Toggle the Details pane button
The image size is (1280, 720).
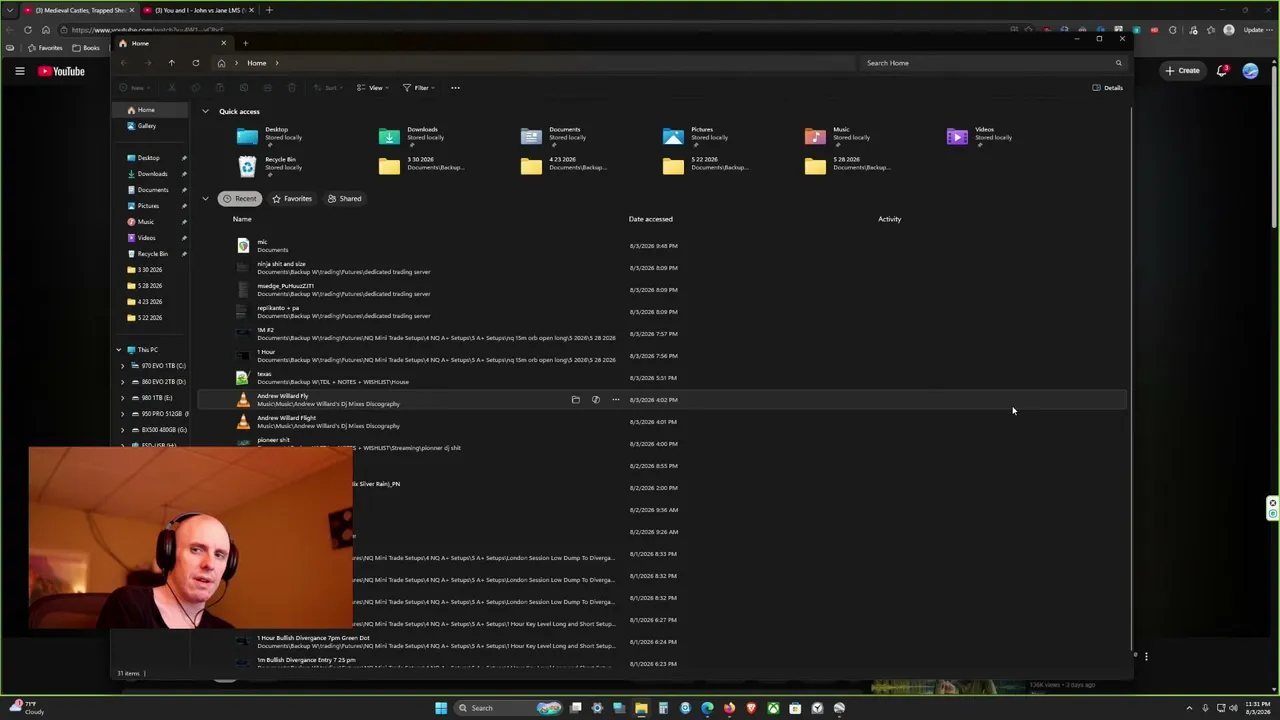(1107, 88)
